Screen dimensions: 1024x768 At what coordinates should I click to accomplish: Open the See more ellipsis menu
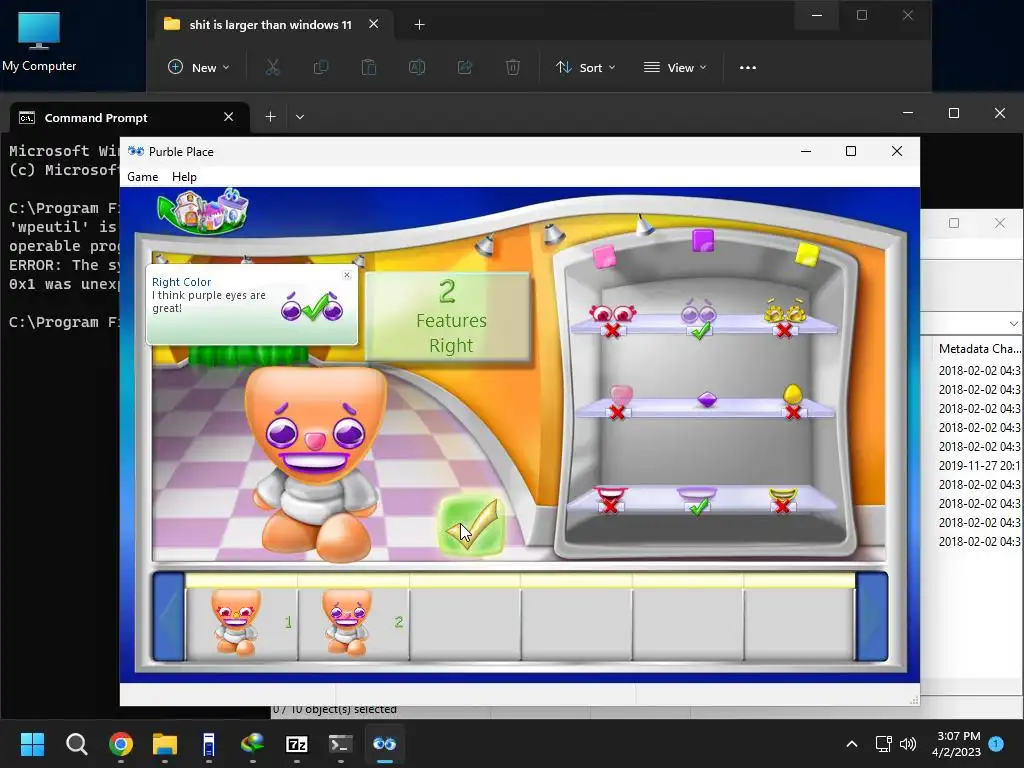tap(748, 67)
